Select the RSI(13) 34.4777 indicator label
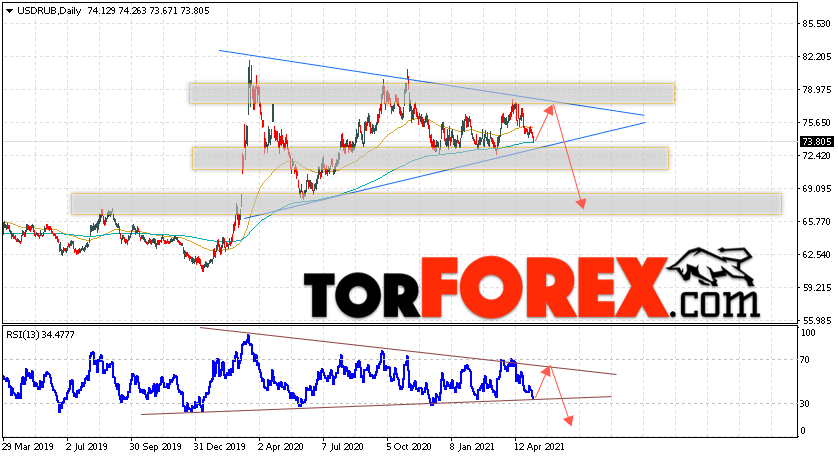The image size is (838, 458). click(41, 335)
